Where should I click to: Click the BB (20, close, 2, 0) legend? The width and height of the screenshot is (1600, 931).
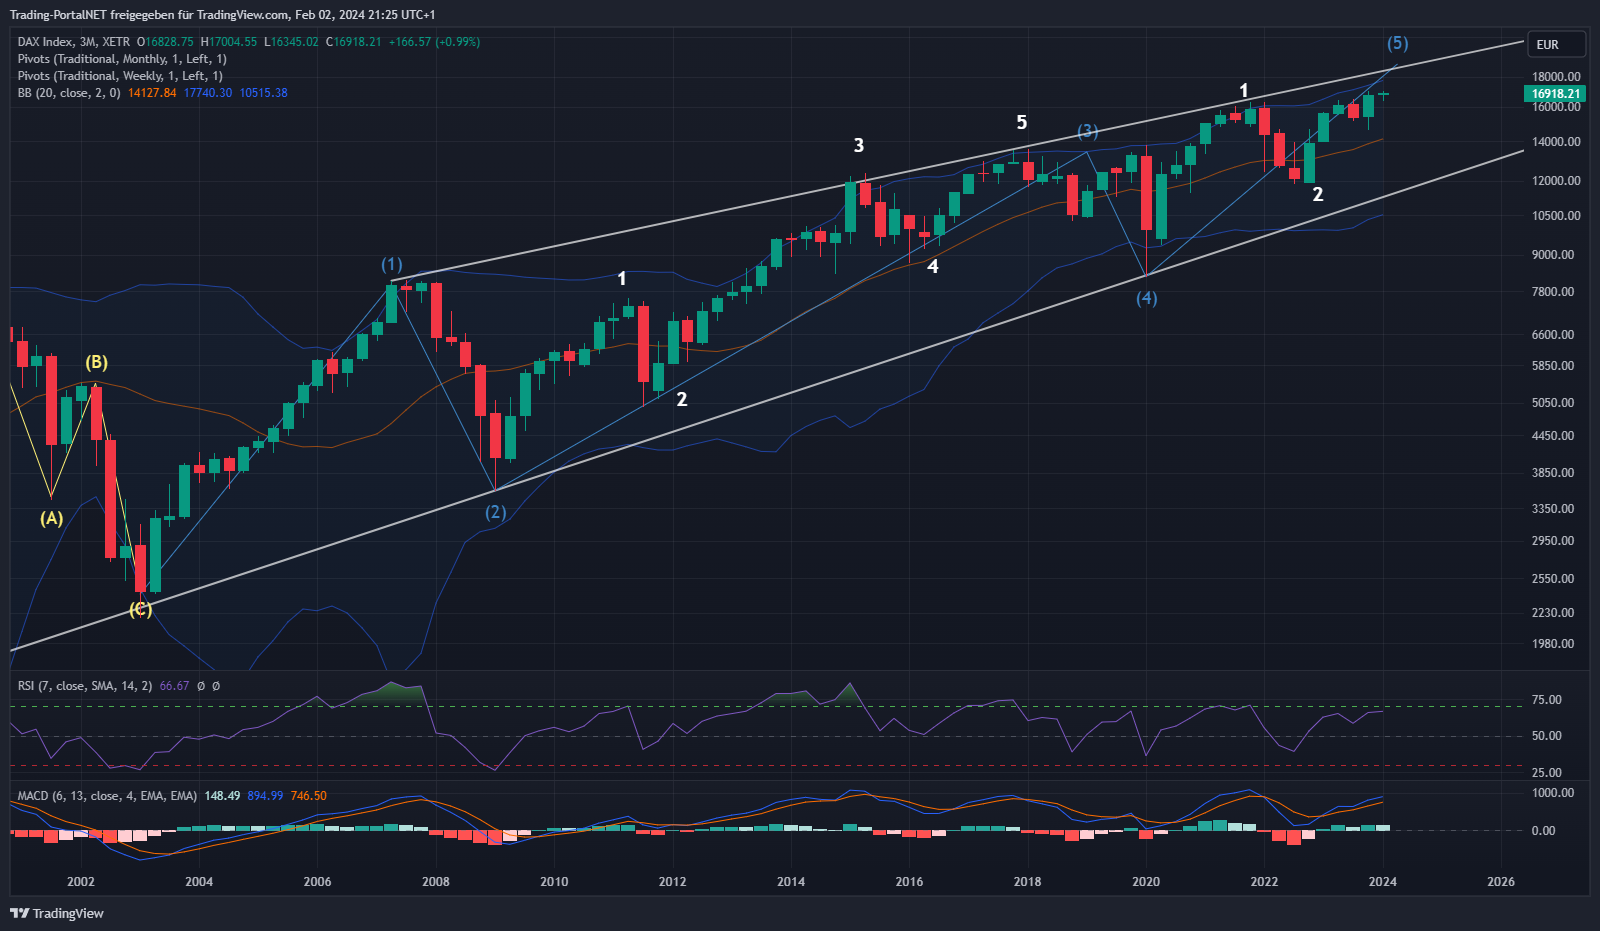click(69, 93)
